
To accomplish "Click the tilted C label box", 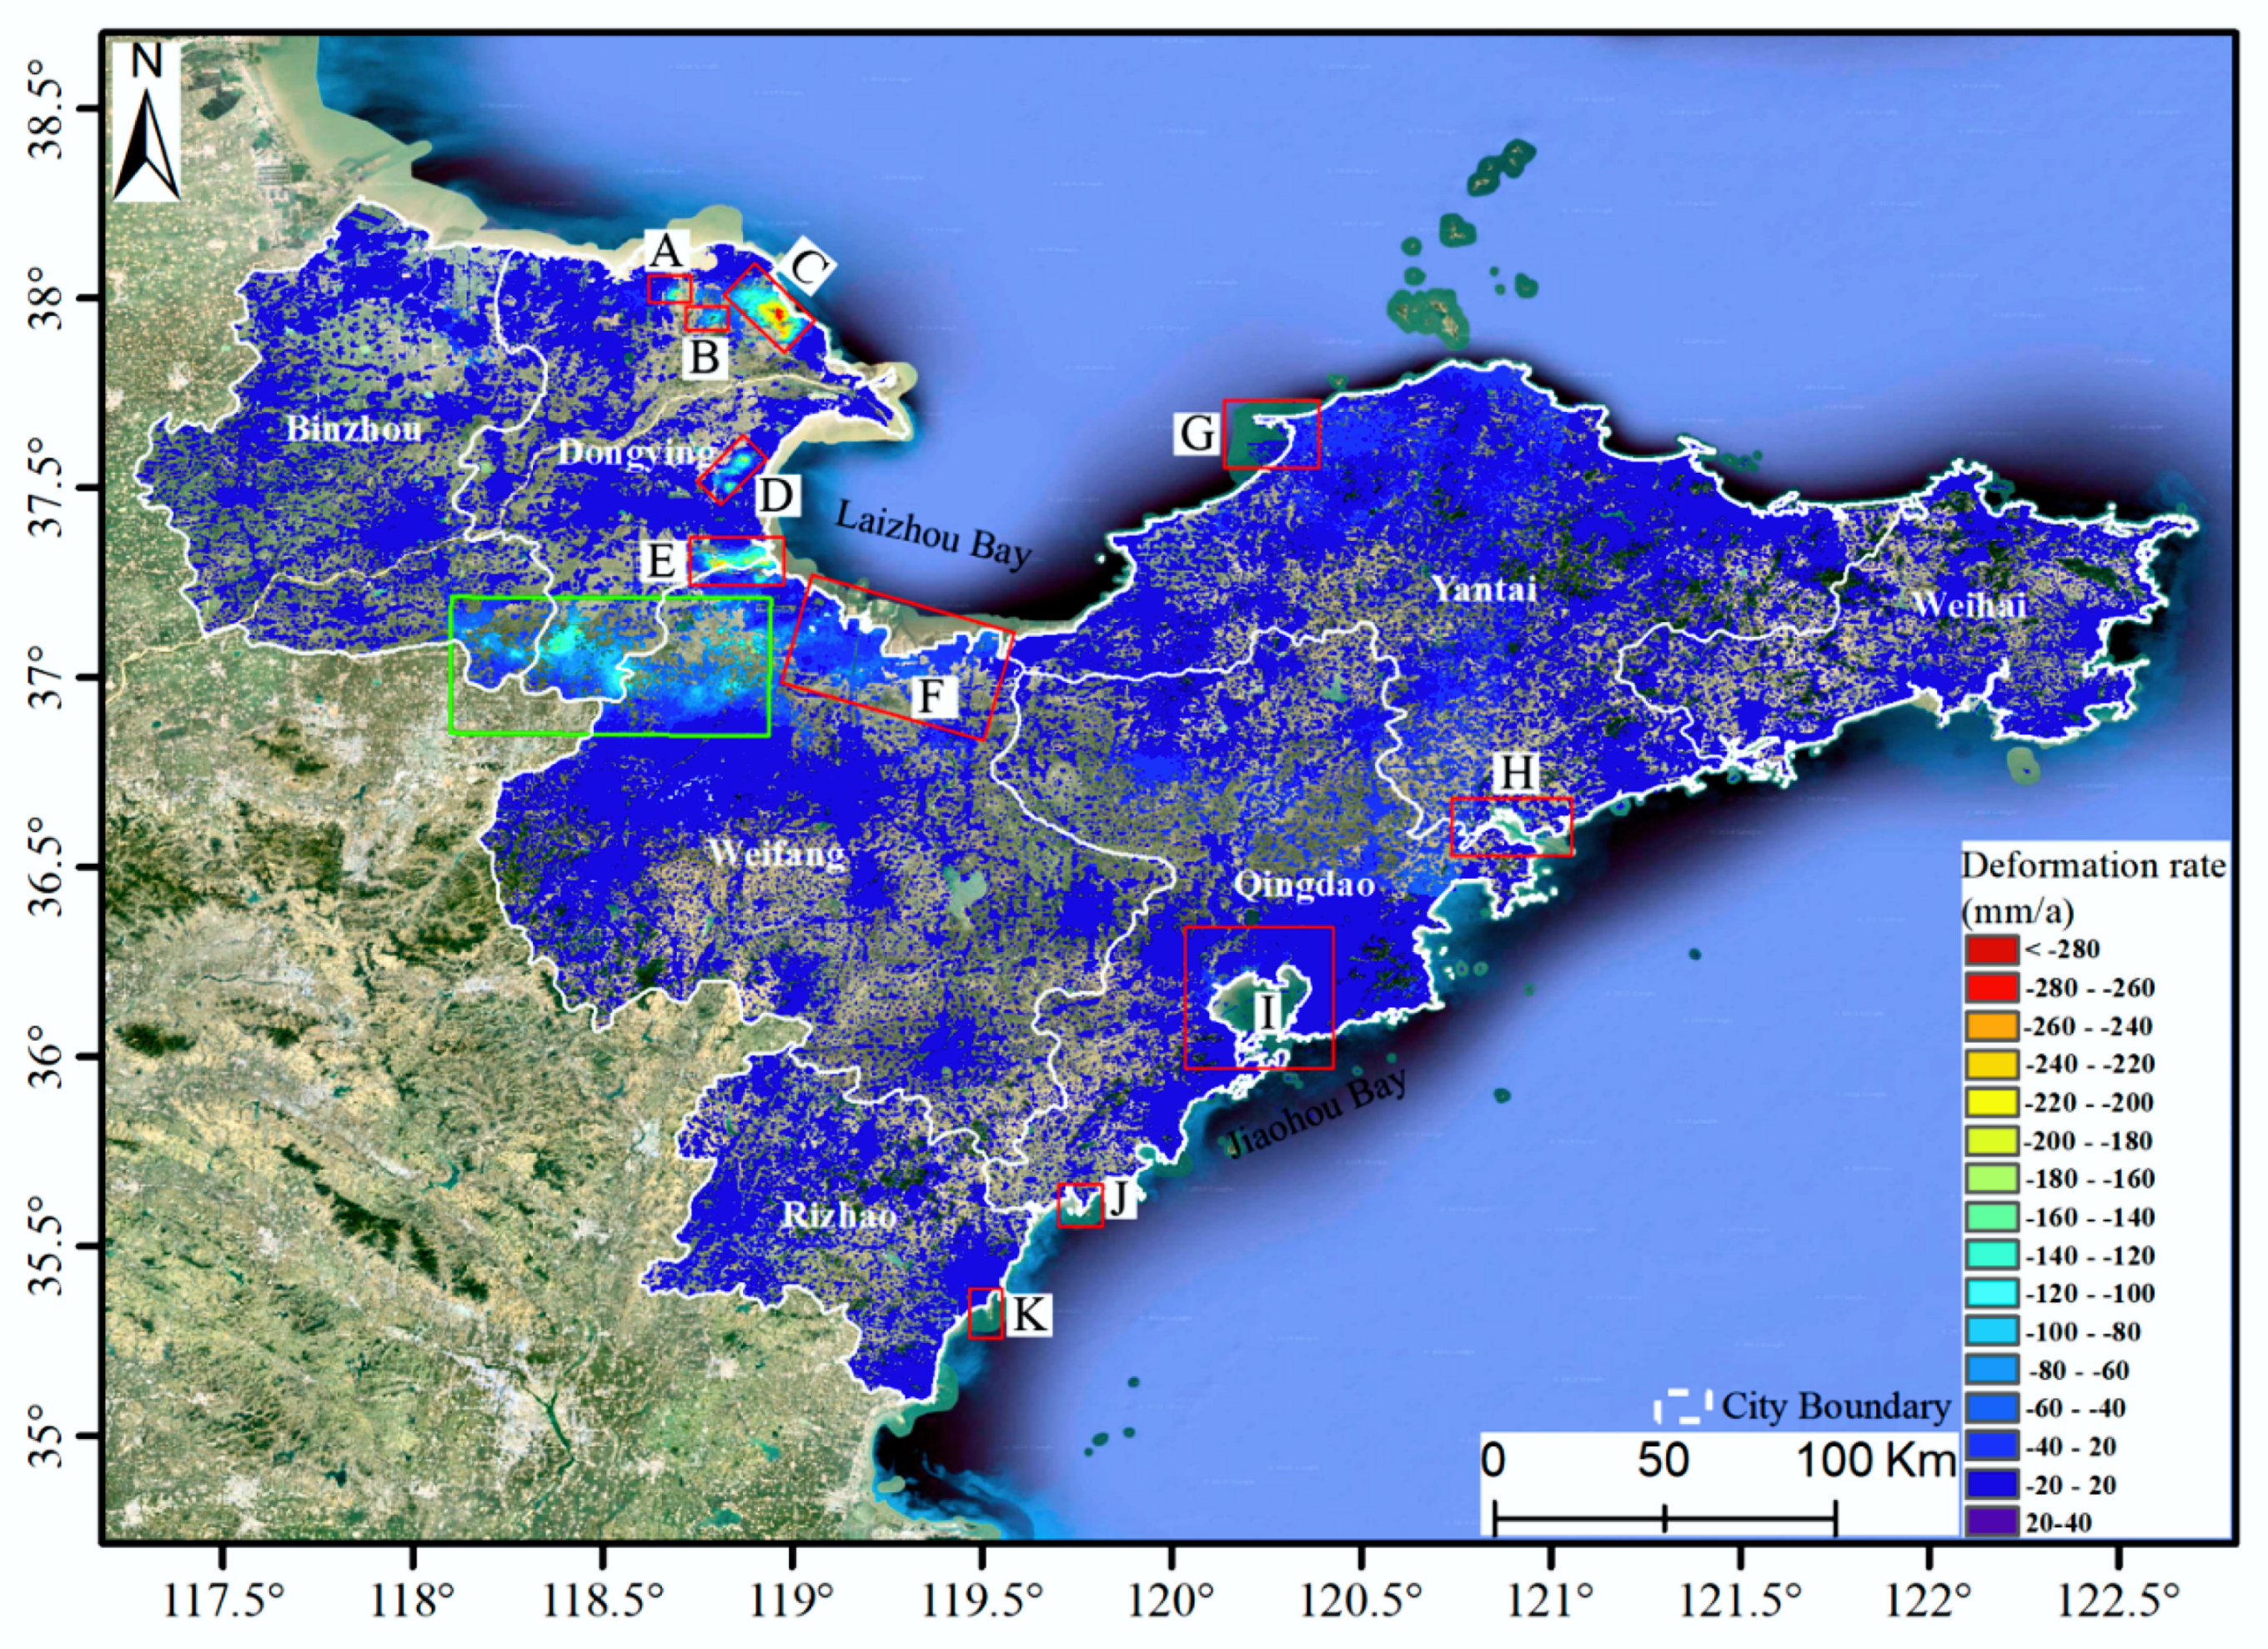I will tap(808, 268).
